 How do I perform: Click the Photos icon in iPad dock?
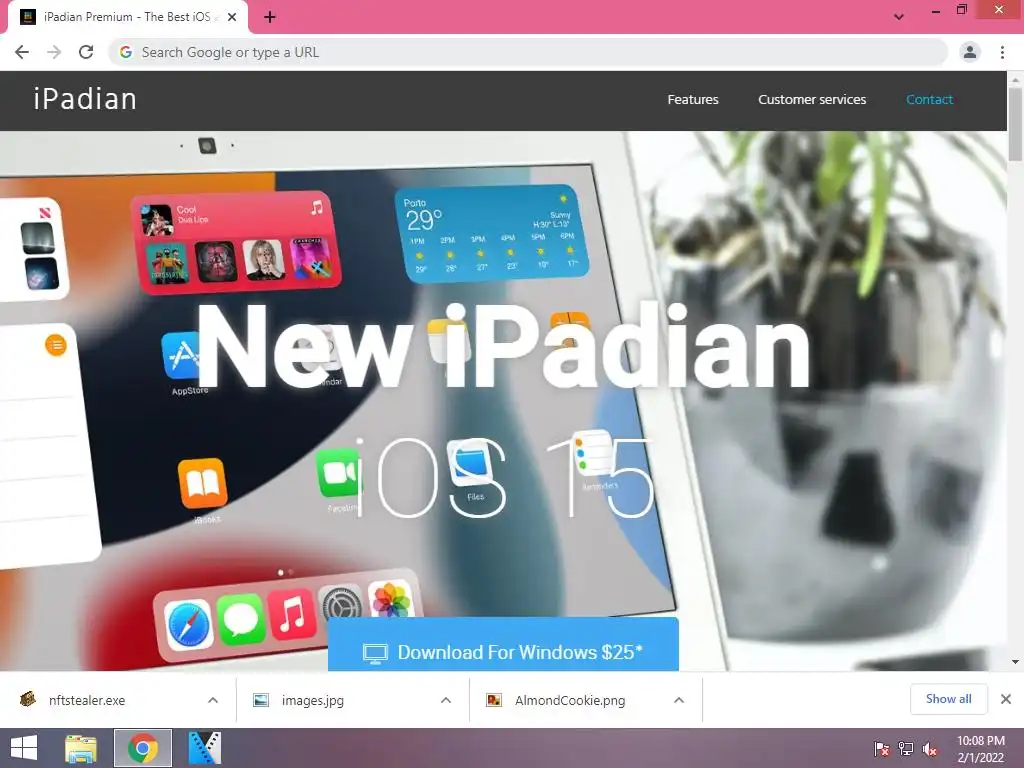coord(391,600)
